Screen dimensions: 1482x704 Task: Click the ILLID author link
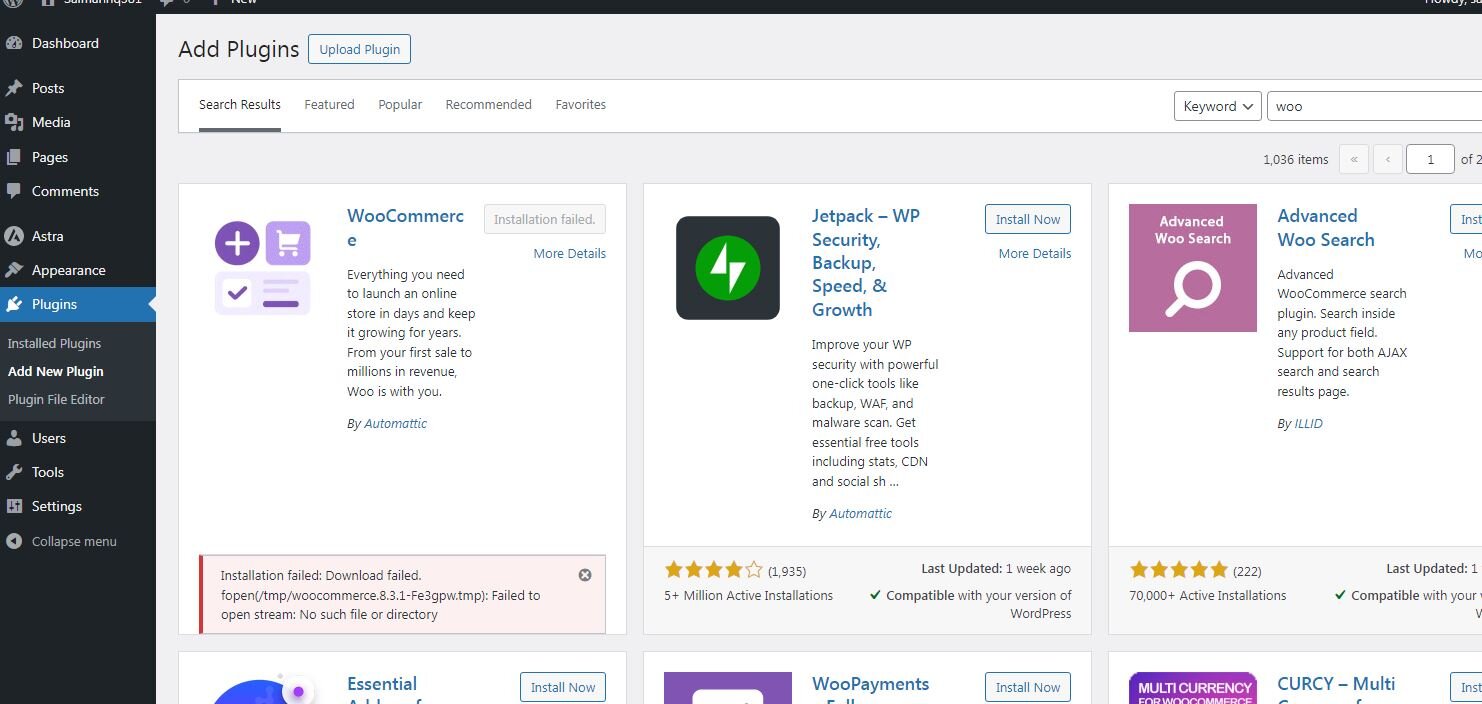[1308, 423]
